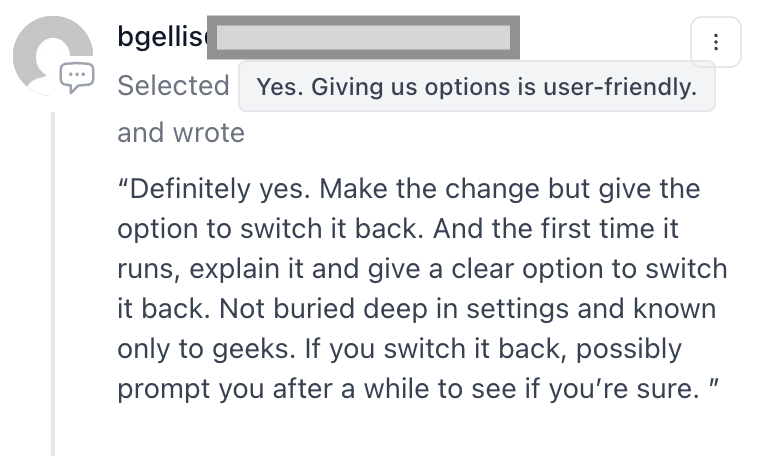Click the grayed redacted box beside username
The width and height of the screenshot is (762, 462).
(x=364, y=37)
